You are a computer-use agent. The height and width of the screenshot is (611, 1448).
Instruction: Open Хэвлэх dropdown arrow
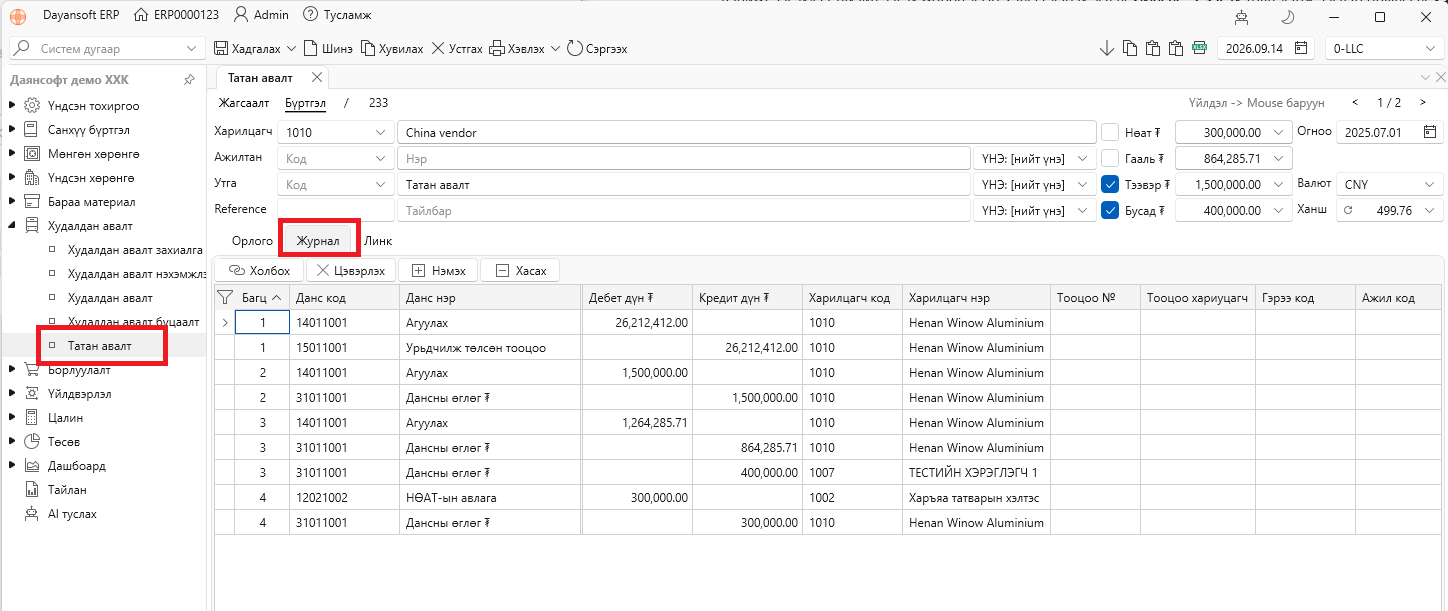pyautogui.click(x=553, y=48)
